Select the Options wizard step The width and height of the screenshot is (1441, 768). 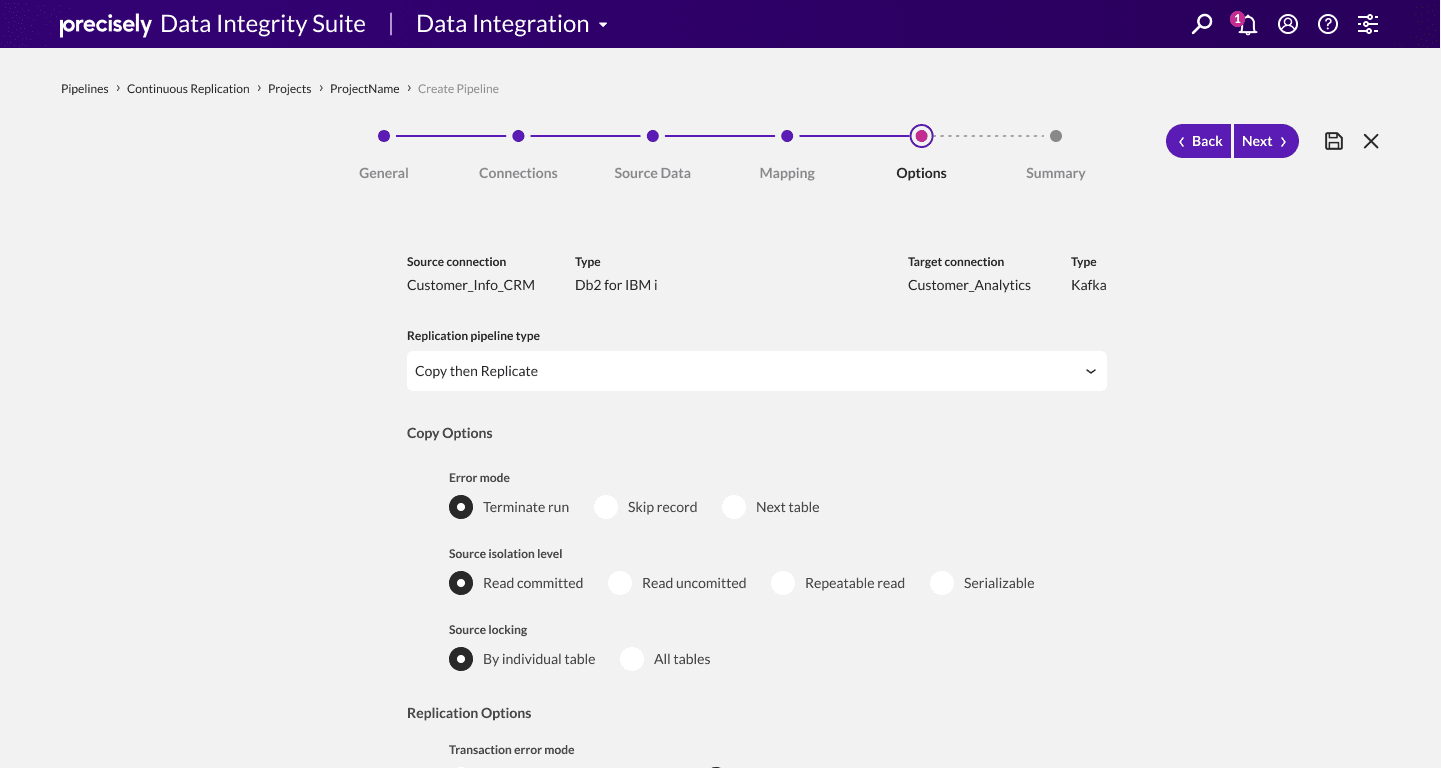pos(921,136)
